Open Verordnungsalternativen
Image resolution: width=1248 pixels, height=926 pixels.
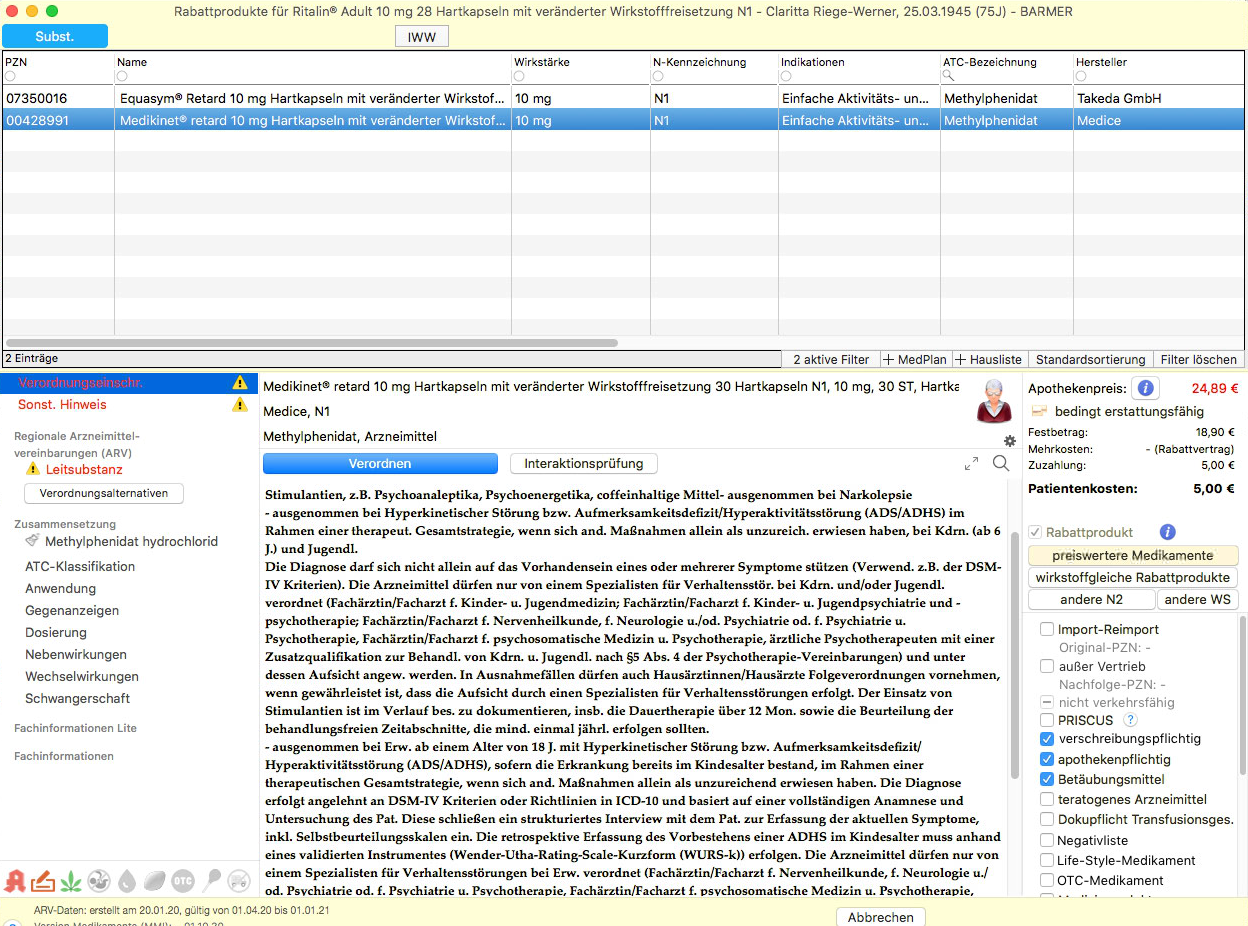104,493
